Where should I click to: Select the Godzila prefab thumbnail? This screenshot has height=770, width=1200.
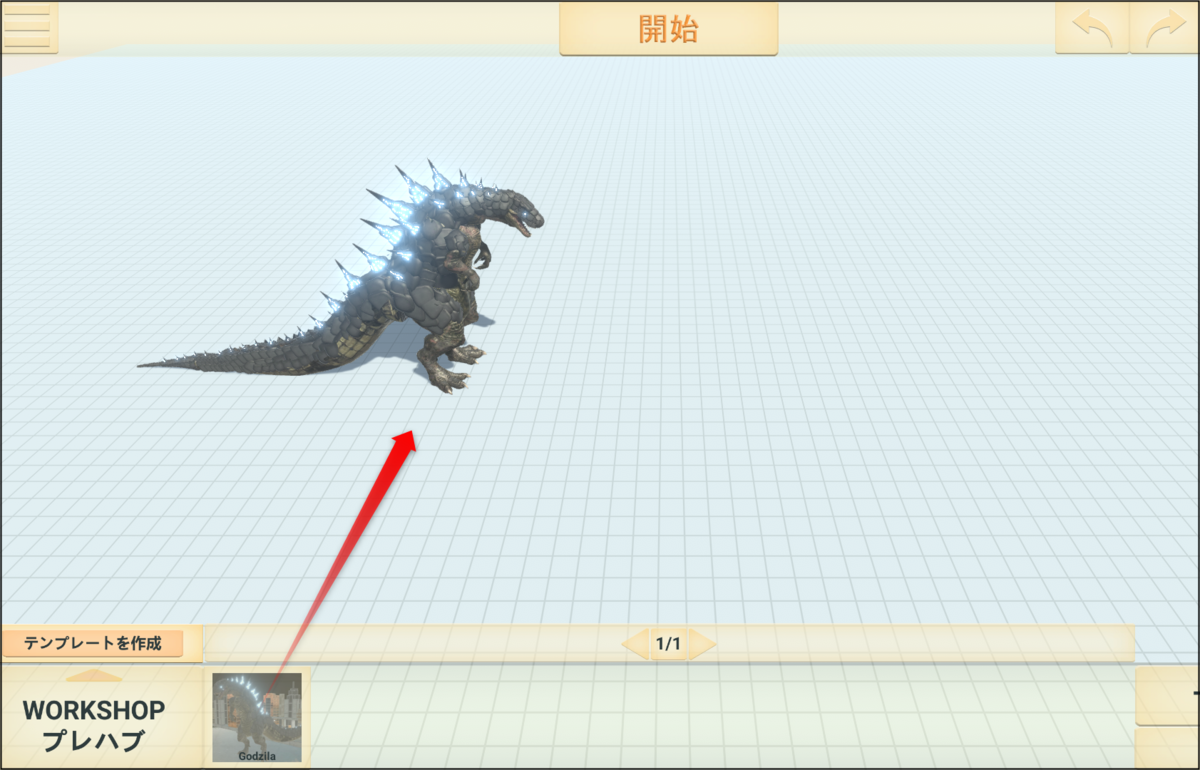tap(257, 718)
